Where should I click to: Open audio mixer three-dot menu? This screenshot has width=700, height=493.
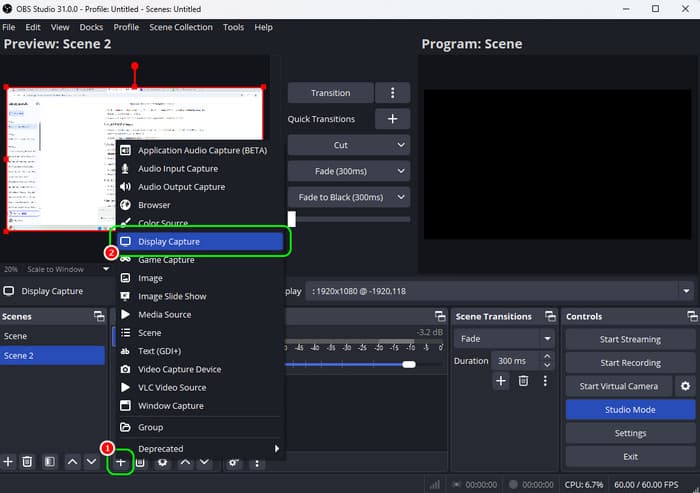(x=257, y=463)
